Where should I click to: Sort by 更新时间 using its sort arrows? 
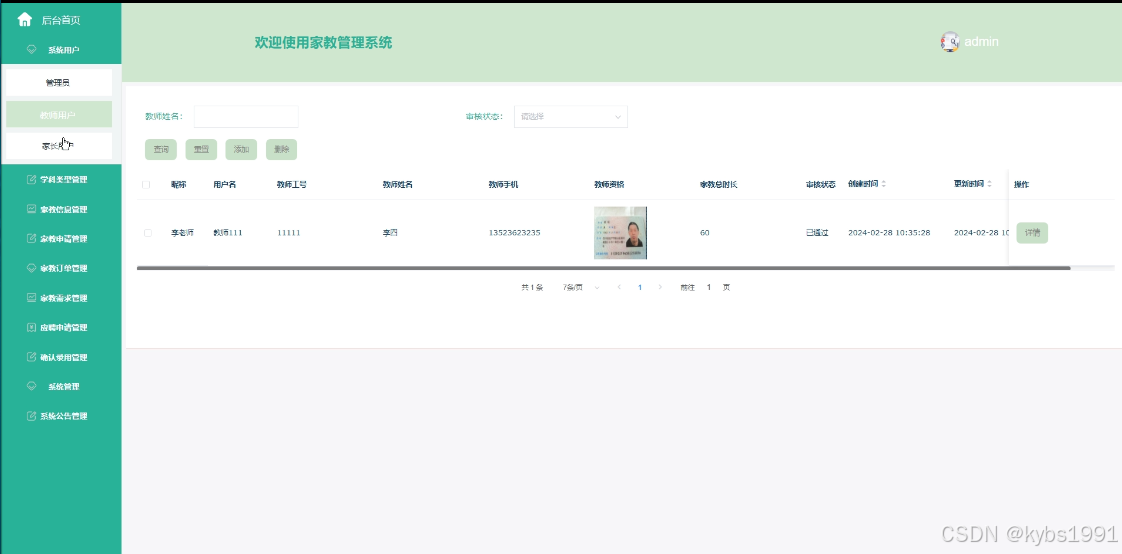pyautogui.click(x=990, y=184)
